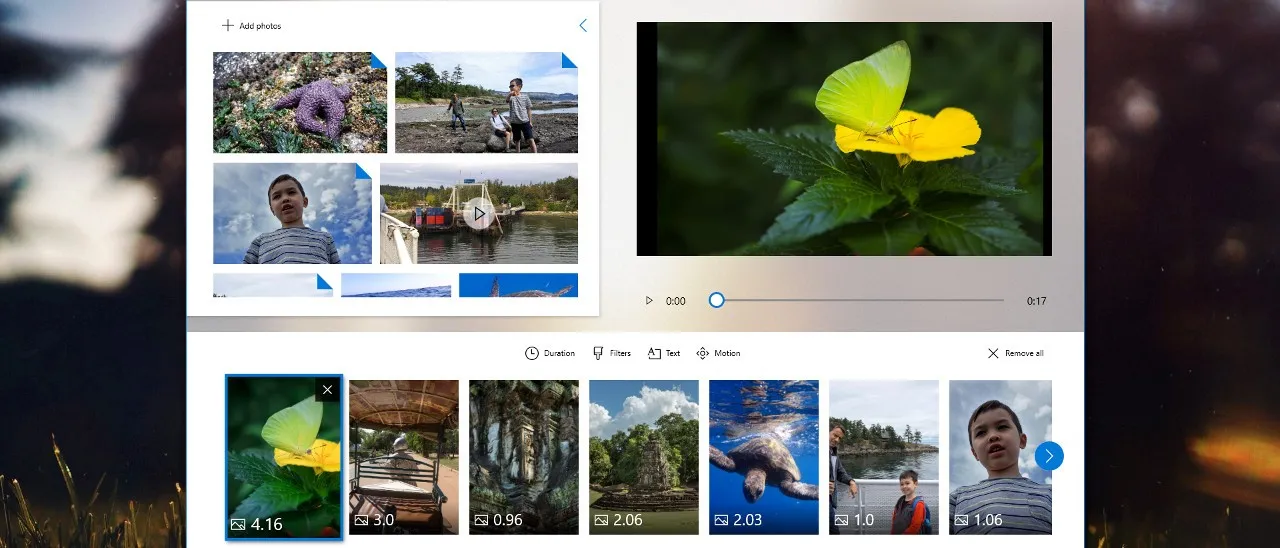The width and height of the screenshot is (1280, 548).
Task: Open the Filters tool
Action: 598,353
